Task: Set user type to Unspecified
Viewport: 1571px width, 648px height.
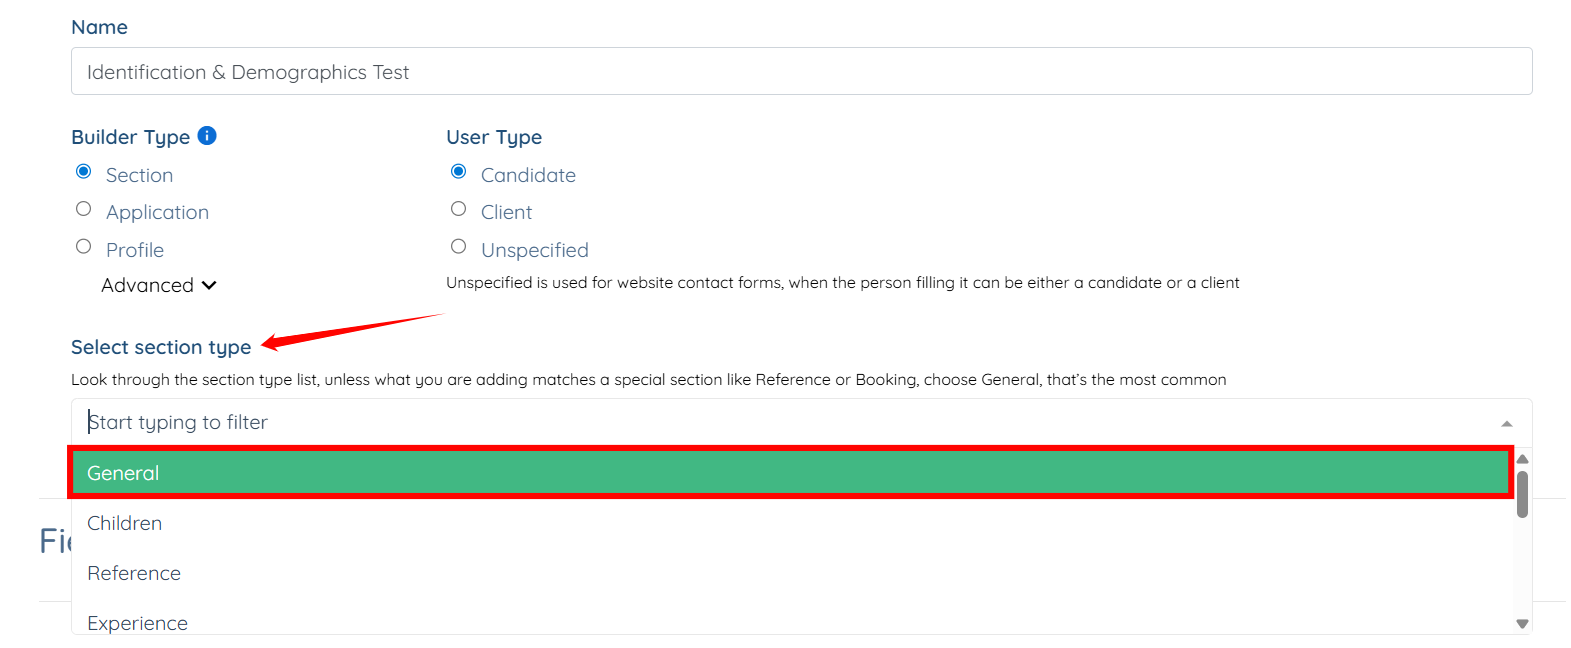Action: tap(459, 247)
